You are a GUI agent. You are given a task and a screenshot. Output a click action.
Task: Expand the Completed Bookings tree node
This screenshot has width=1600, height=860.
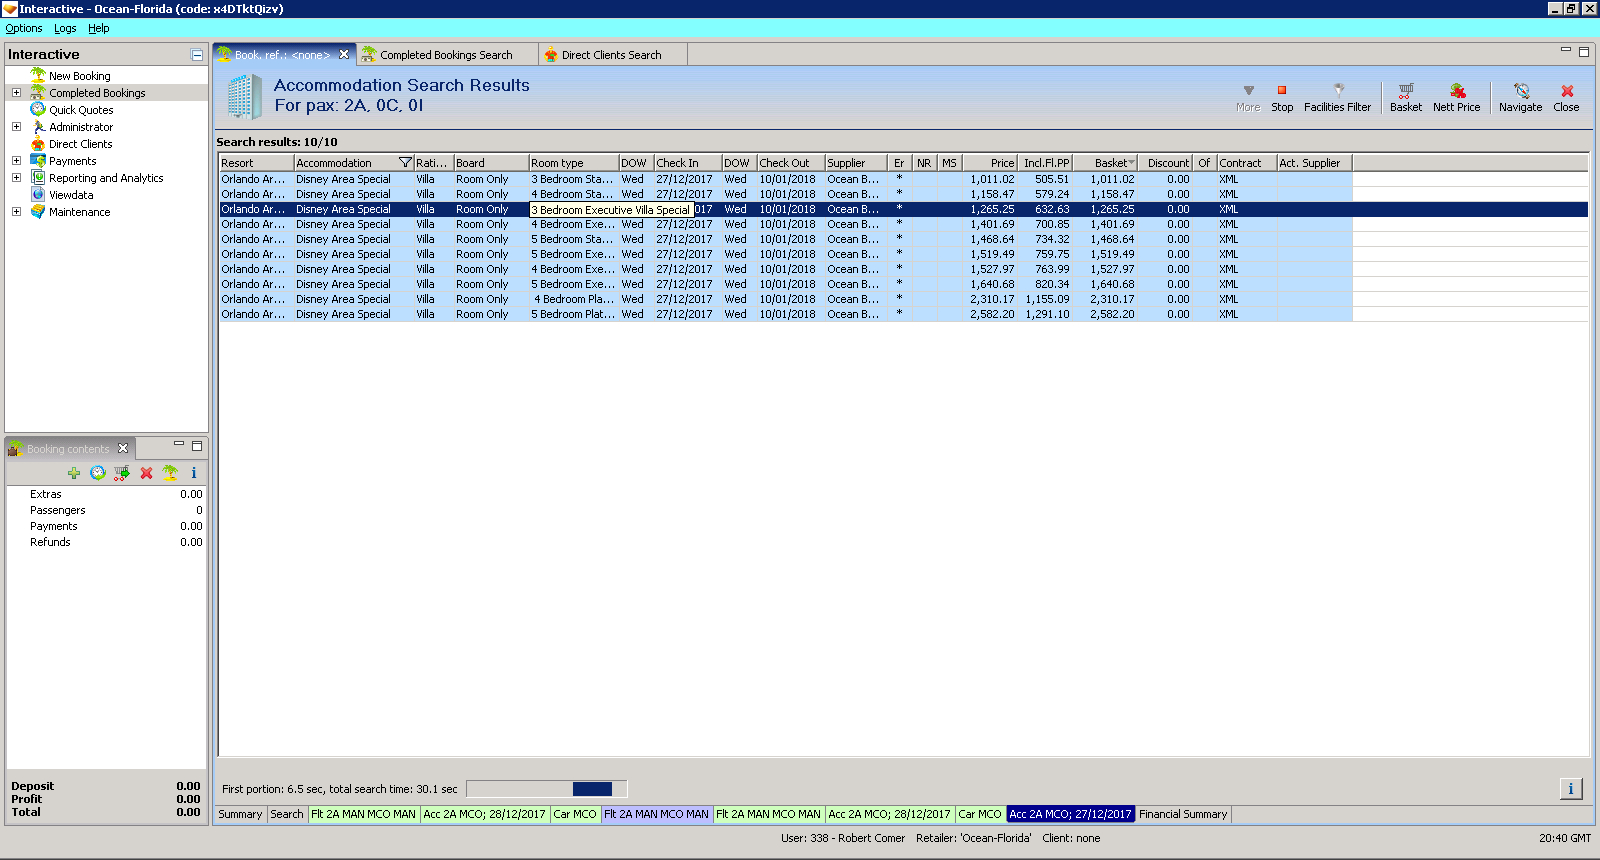coord(16,93)
